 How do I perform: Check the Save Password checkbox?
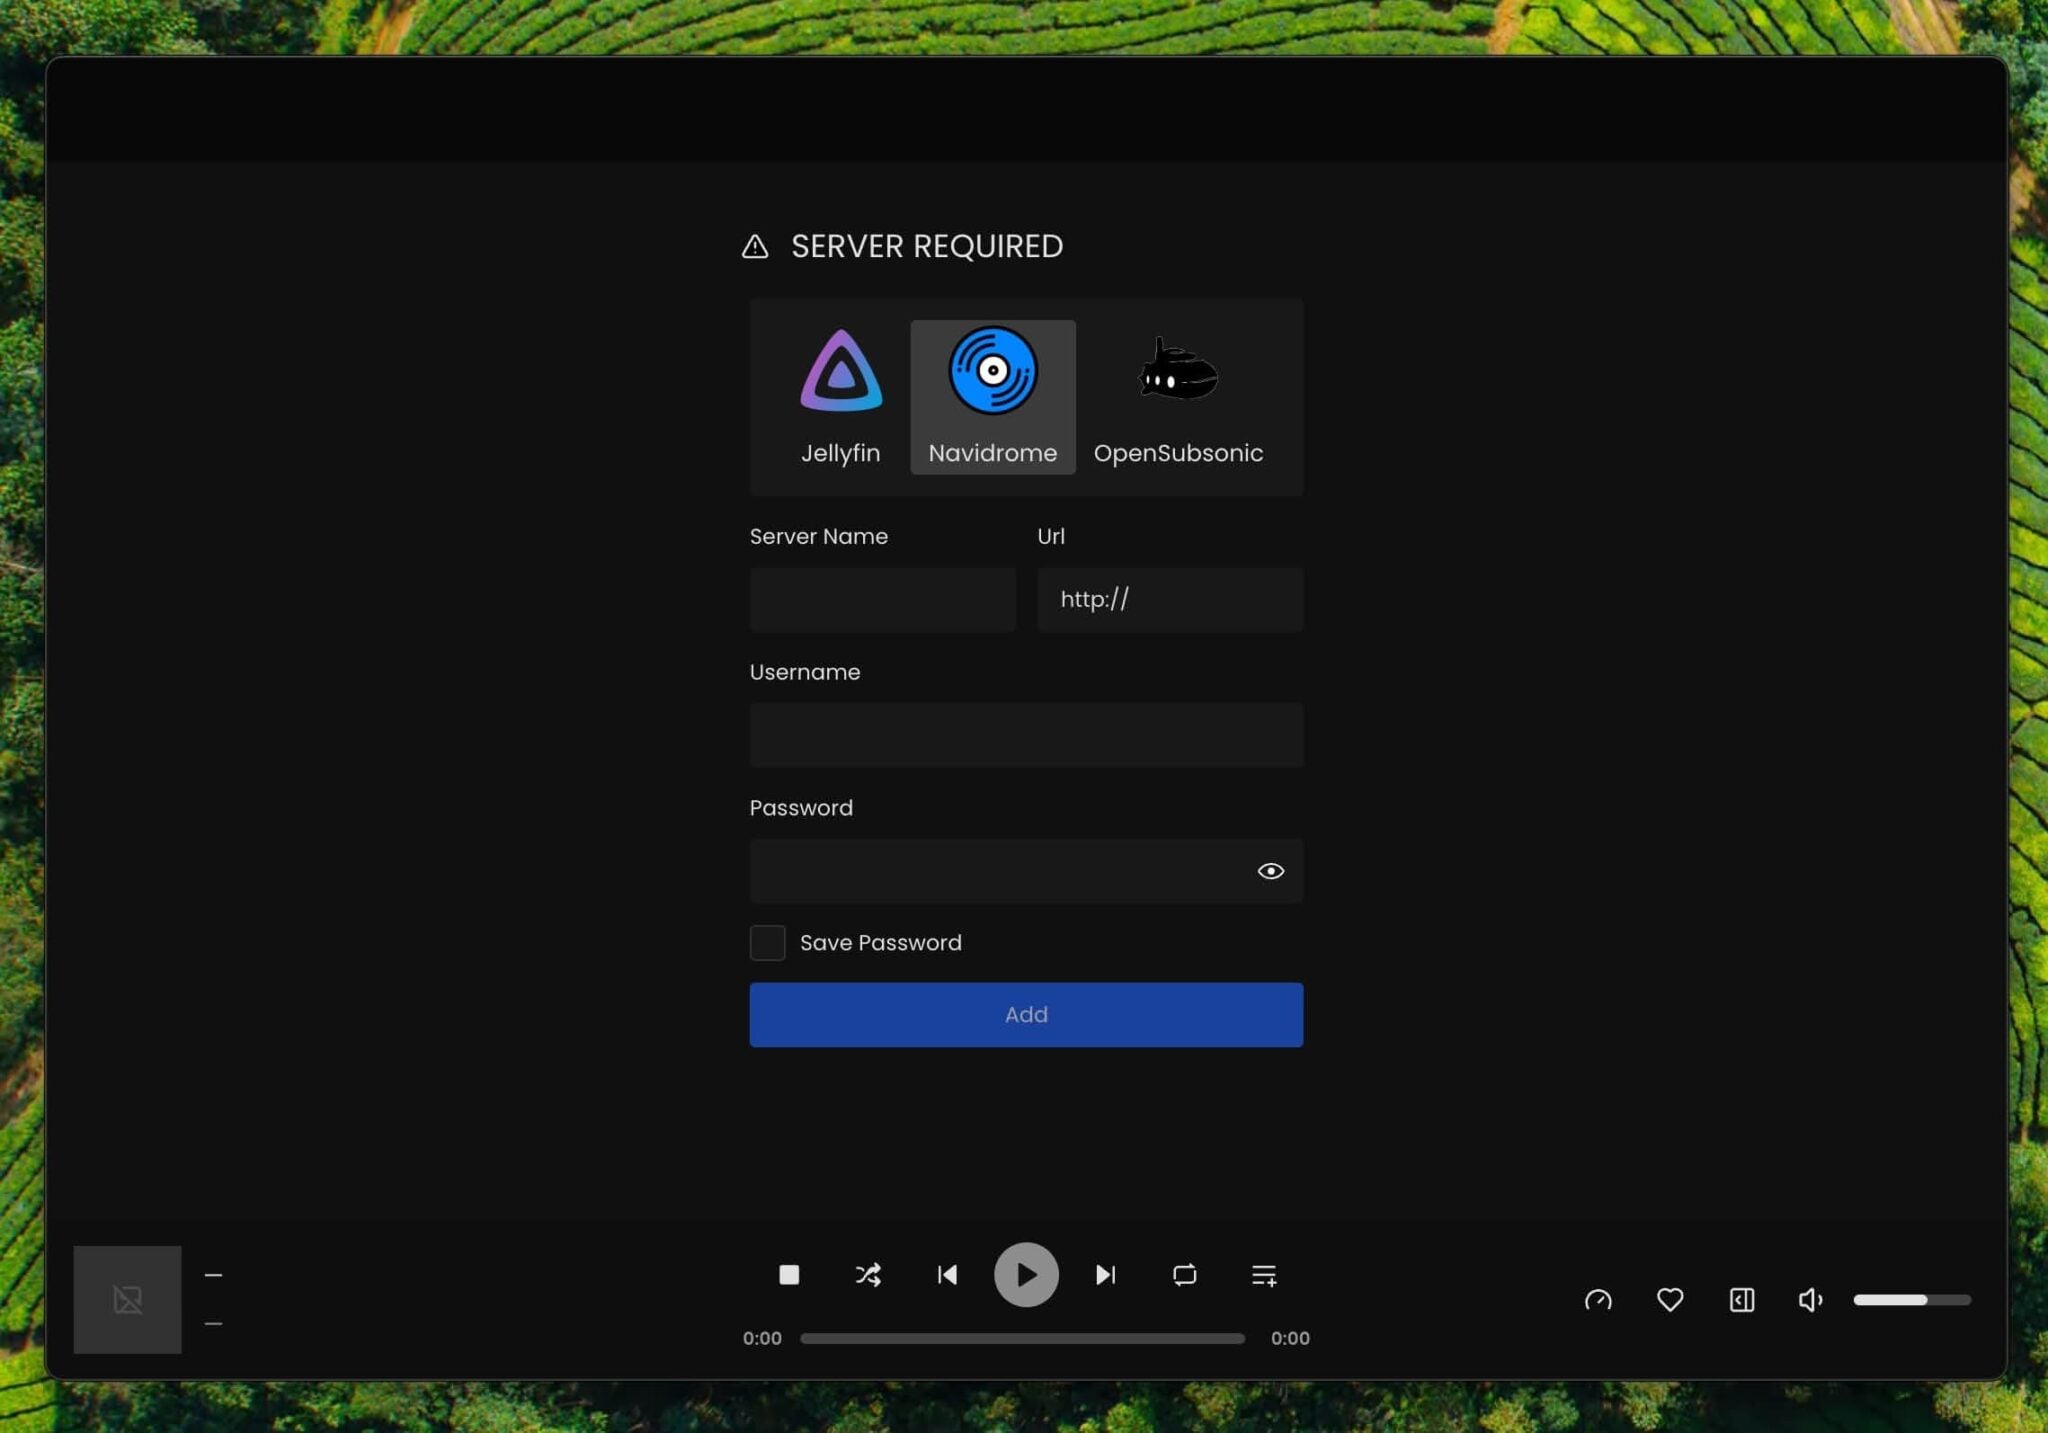(x=766, y=942)
